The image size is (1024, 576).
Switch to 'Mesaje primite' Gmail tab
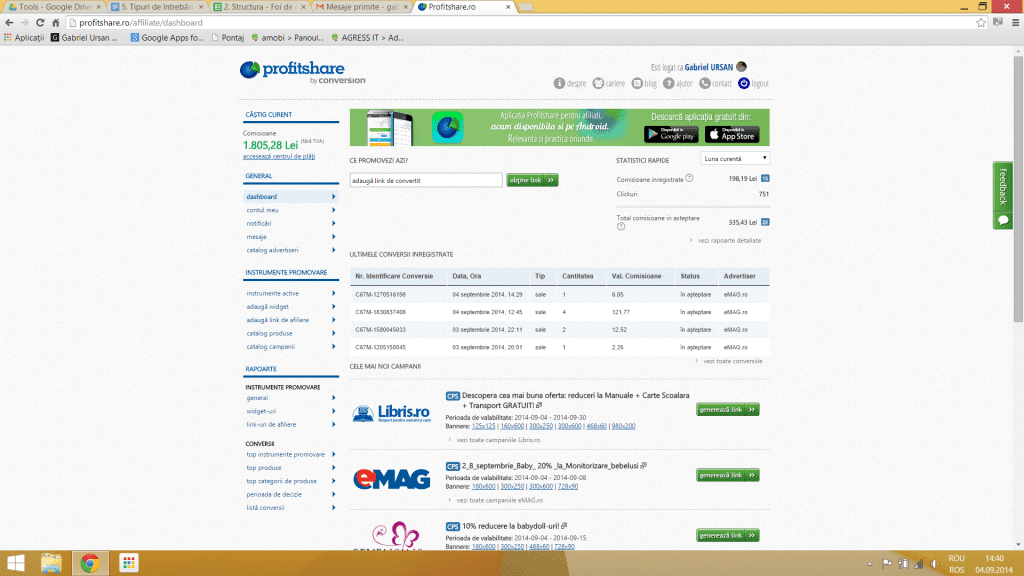click(362, 7)
